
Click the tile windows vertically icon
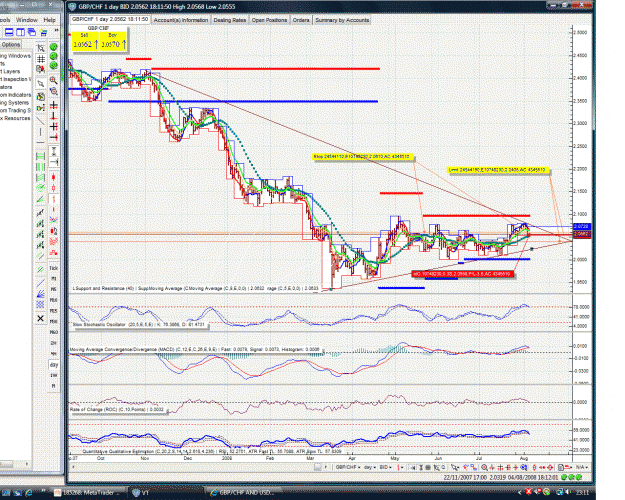20,32
